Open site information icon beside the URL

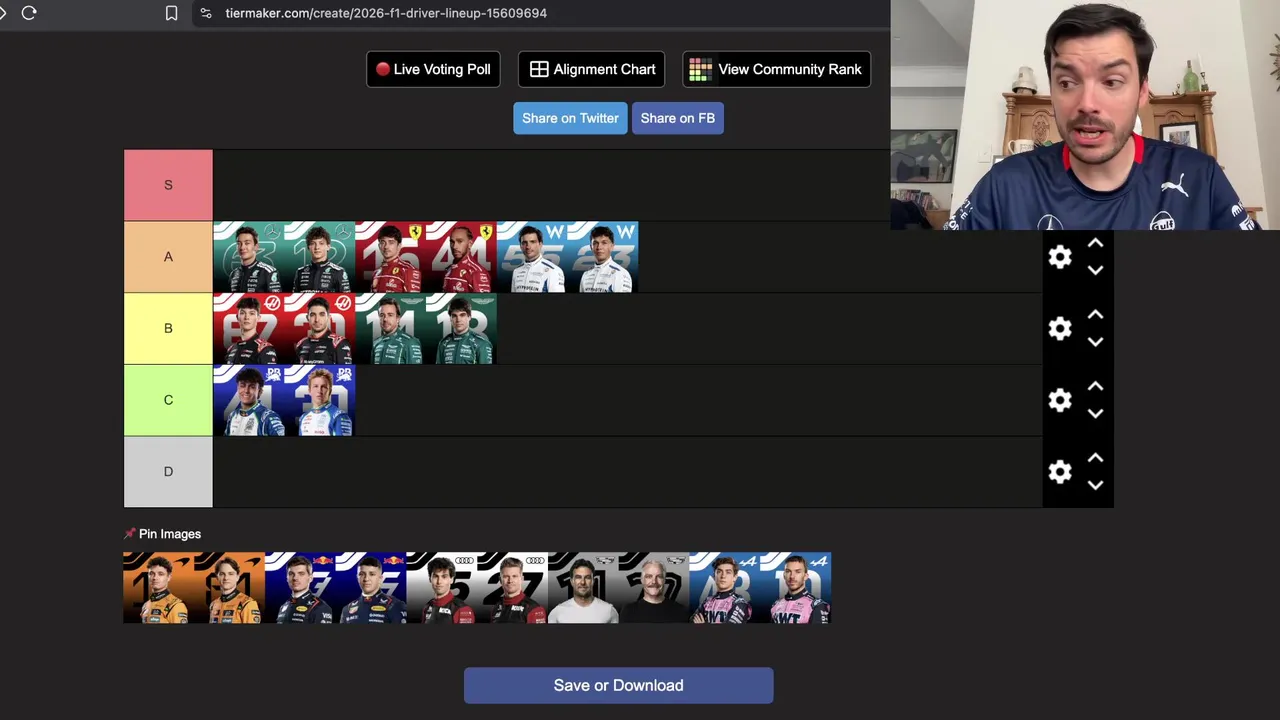(x=206, y=13)
